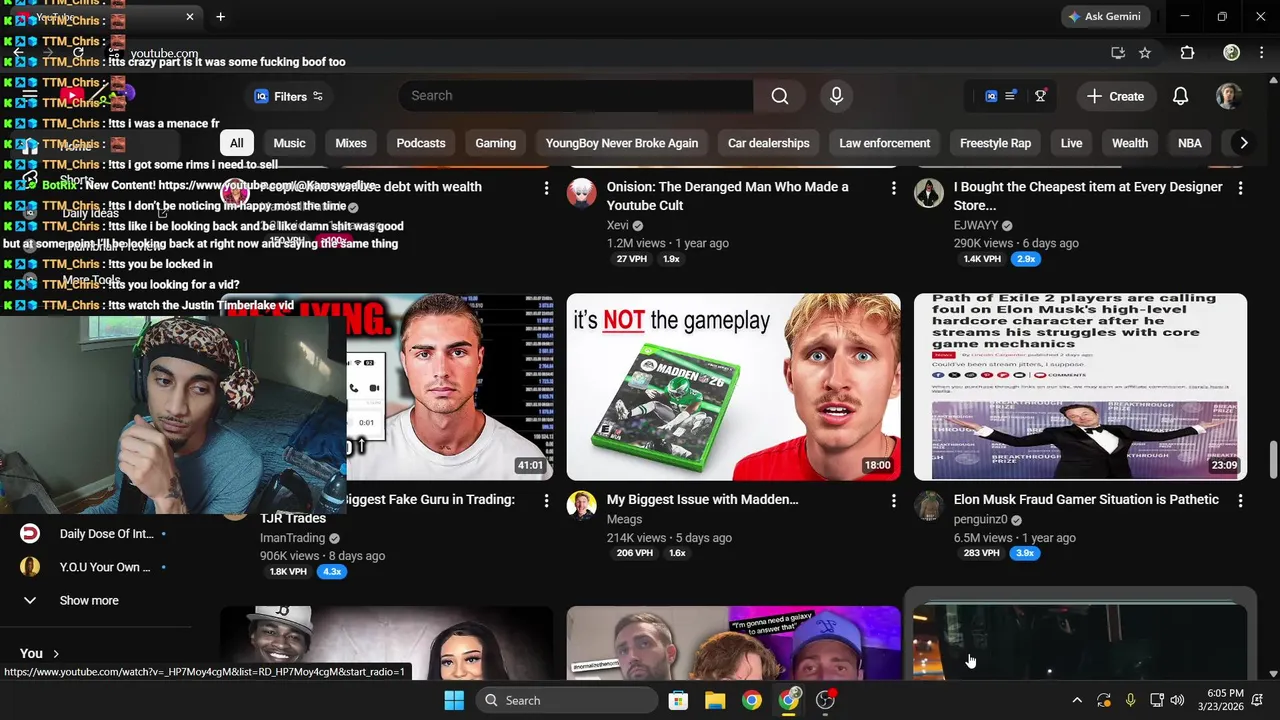Select the NBA chip
The image size is (1280, 720).
(1190, 143)
